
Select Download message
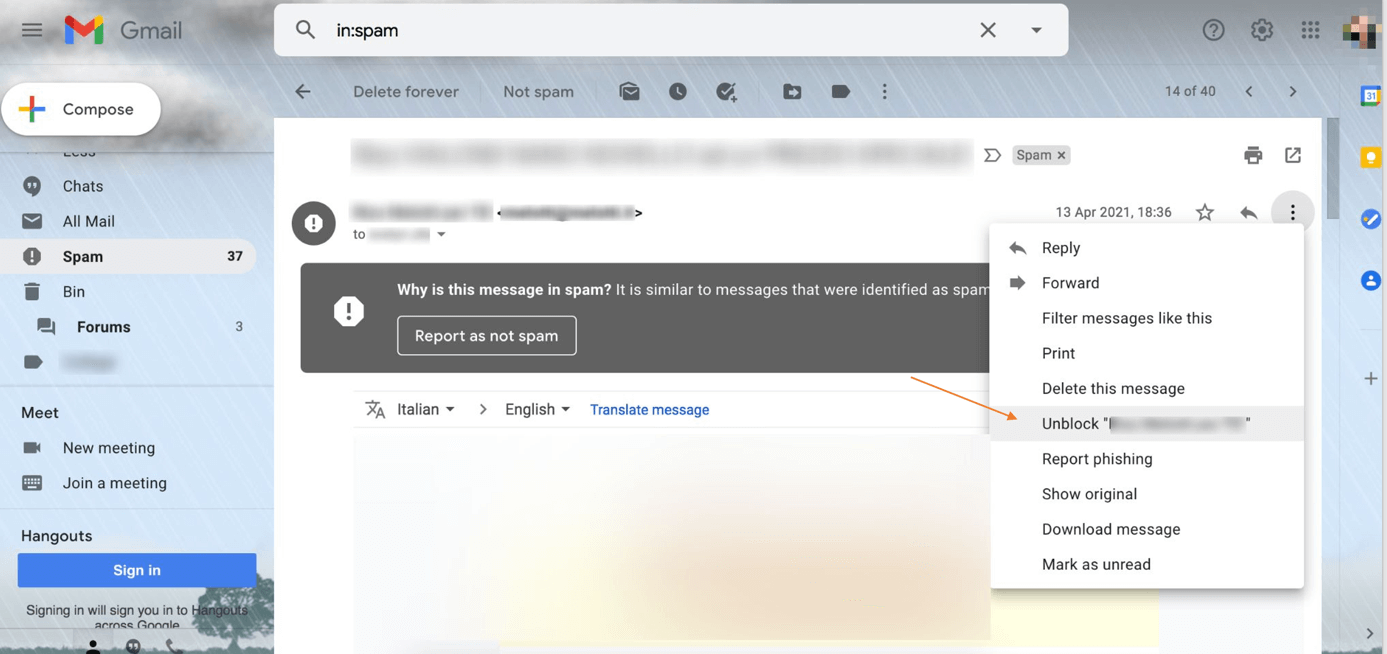pyautogui.click(x=1147, y=529)
